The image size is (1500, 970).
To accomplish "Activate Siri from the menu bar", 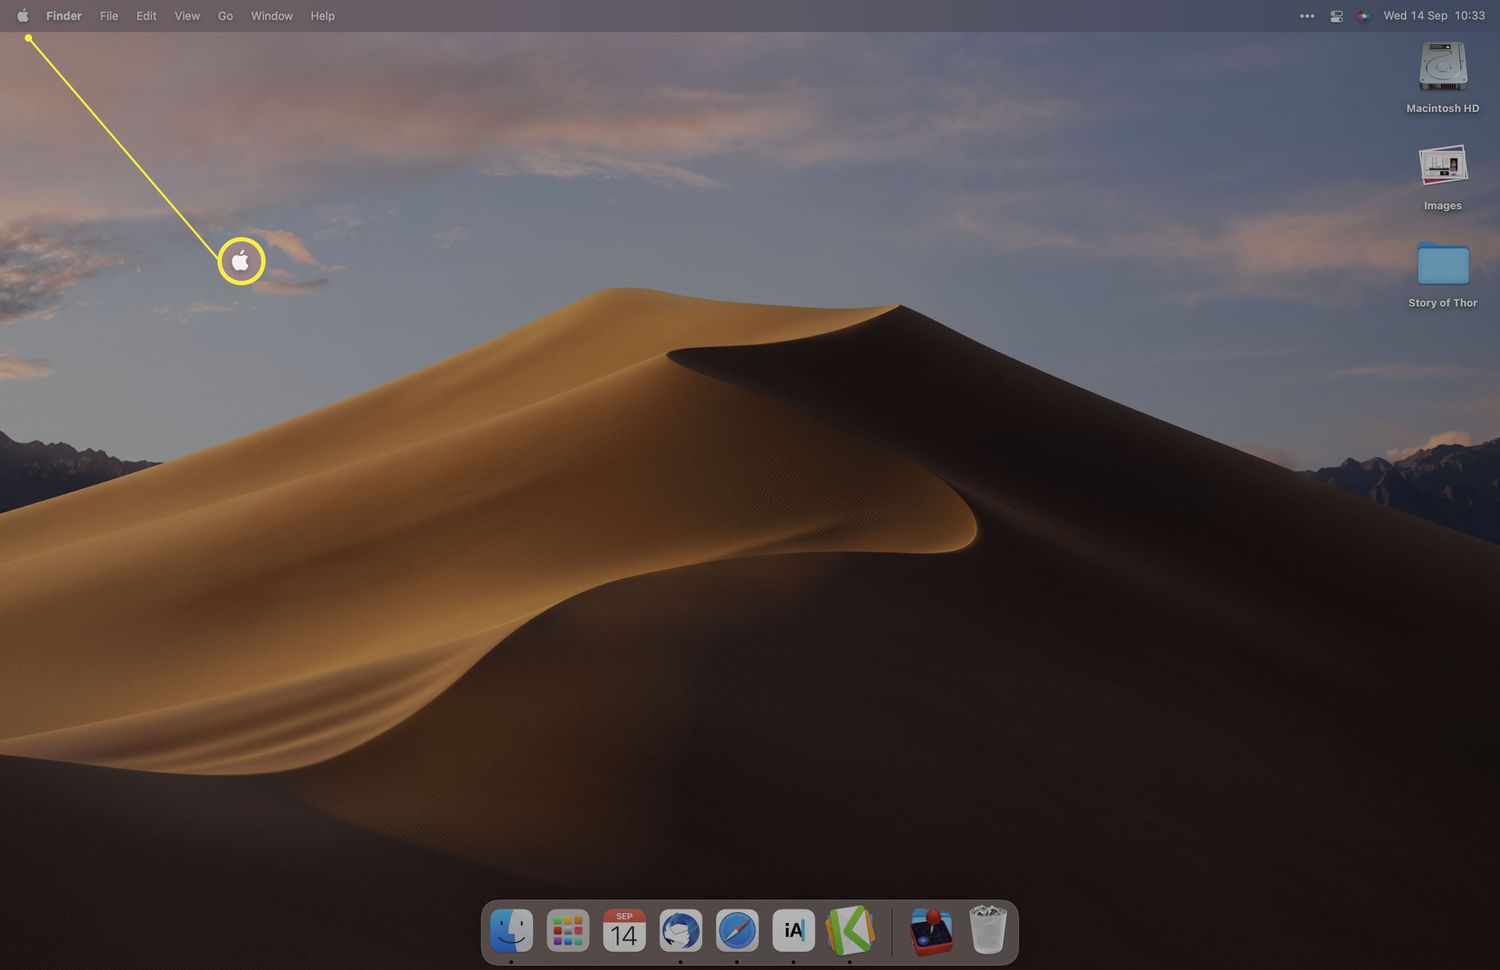I will click(x=1362, y=16).
